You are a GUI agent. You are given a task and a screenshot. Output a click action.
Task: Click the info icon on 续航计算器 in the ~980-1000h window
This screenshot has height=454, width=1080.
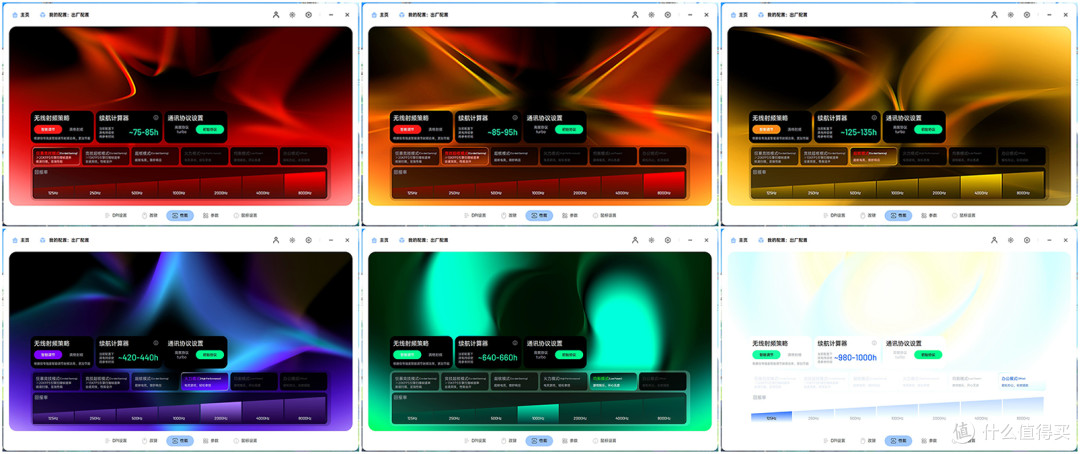(x=874, y=342)
